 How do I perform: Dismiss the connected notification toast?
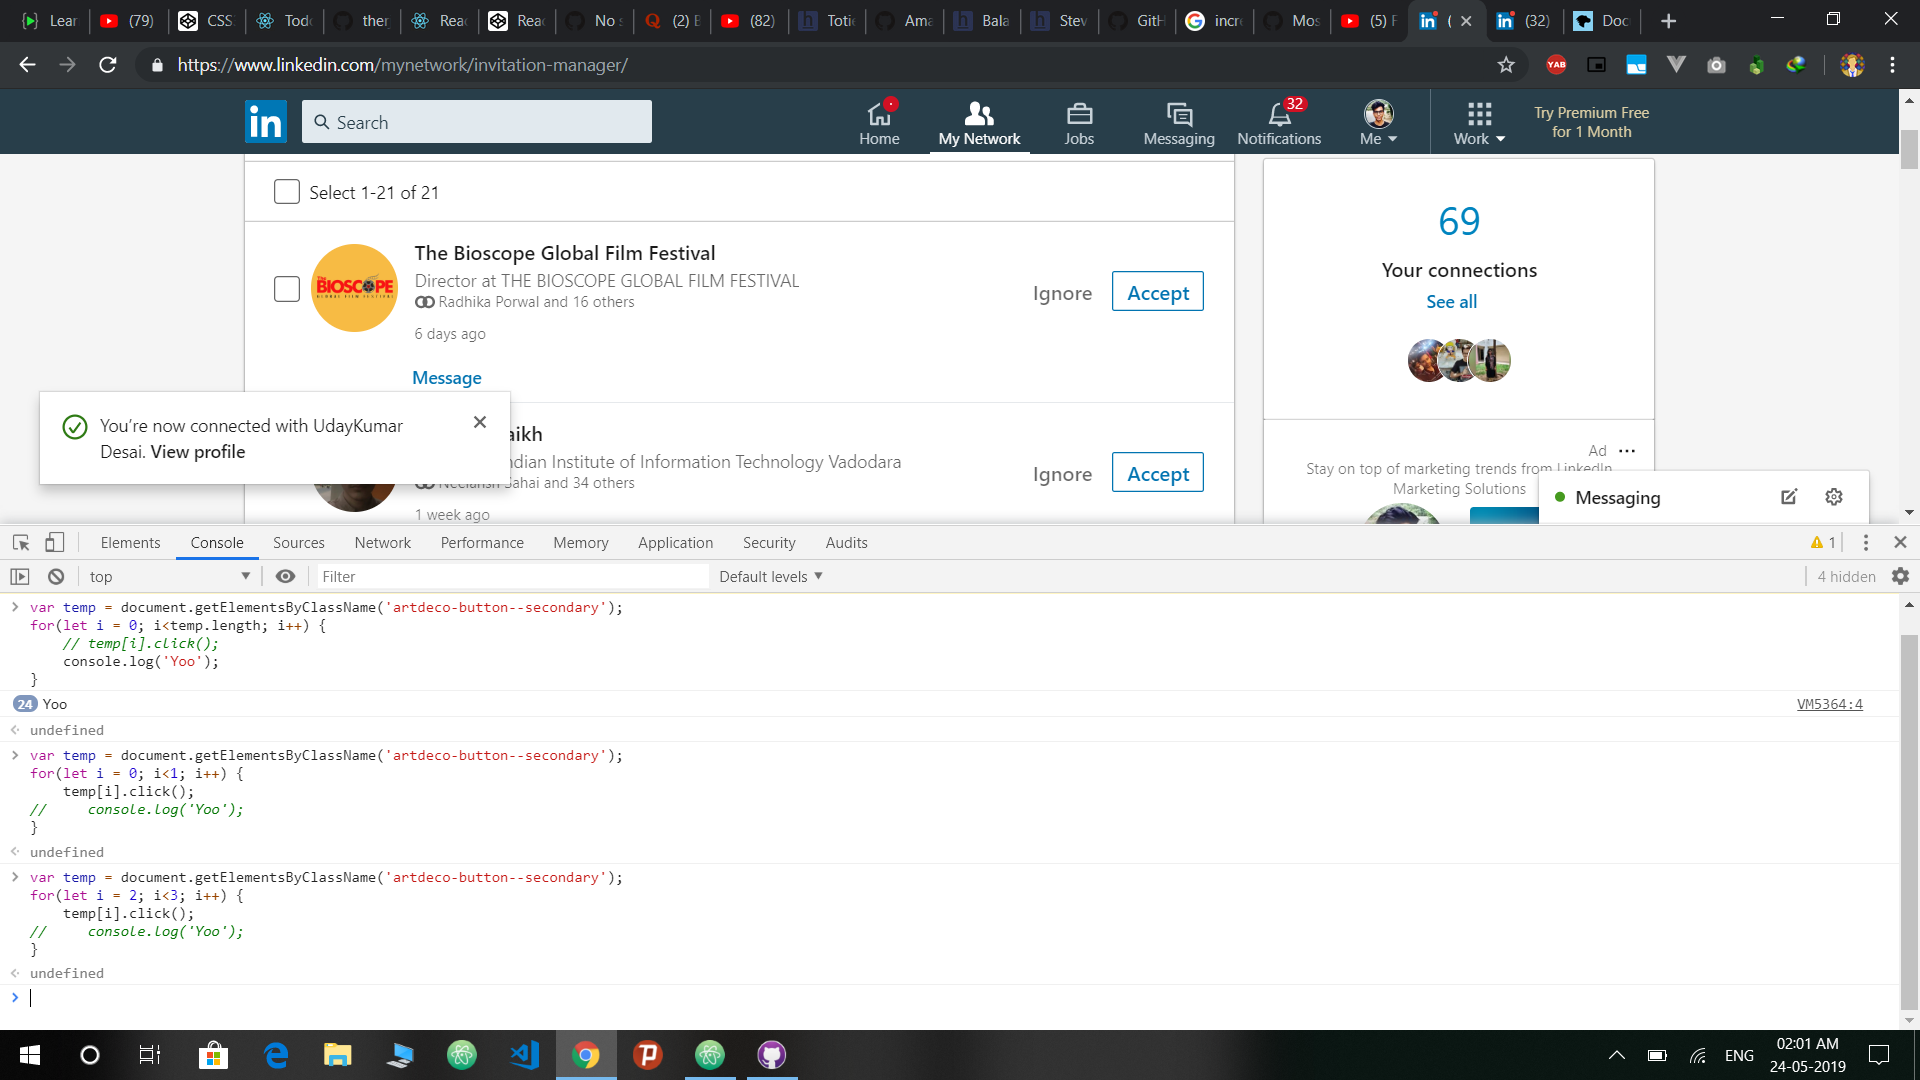(x=480, y=422)
